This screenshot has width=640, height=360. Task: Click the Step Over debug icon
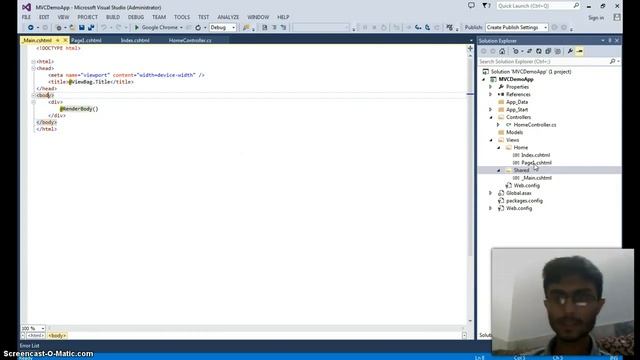click(x=427, y=27)
